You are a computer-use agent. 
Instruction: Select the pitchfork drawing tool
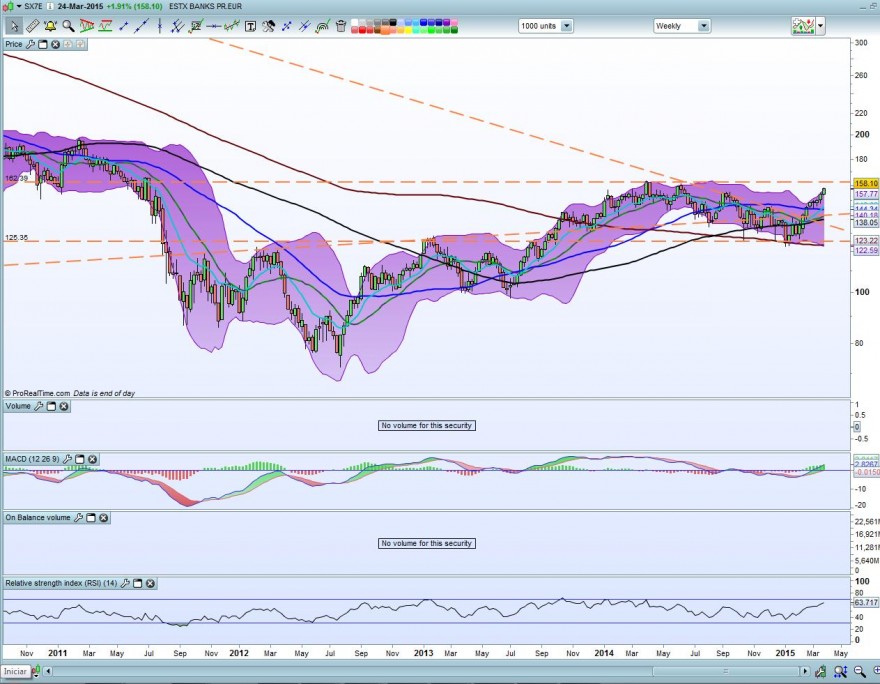(x=176, y=26)
